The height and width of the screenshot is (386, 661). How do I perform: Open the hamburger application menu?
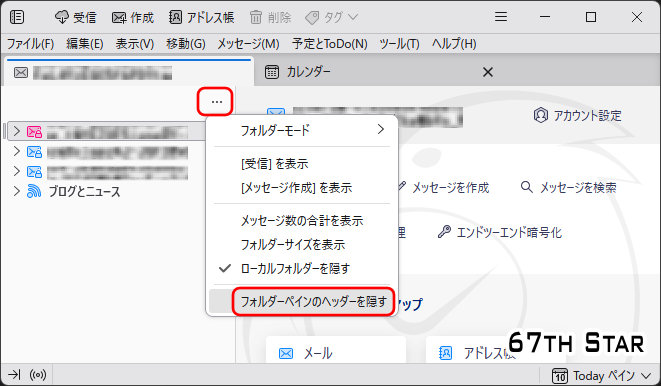click(501, 17)
